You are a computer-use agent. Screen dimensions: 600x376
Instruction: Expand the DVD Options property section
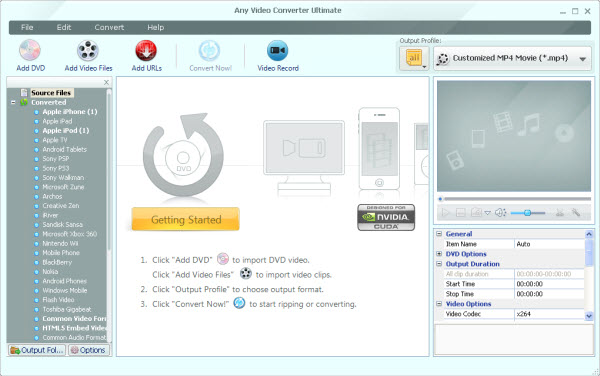click(439, 254)
